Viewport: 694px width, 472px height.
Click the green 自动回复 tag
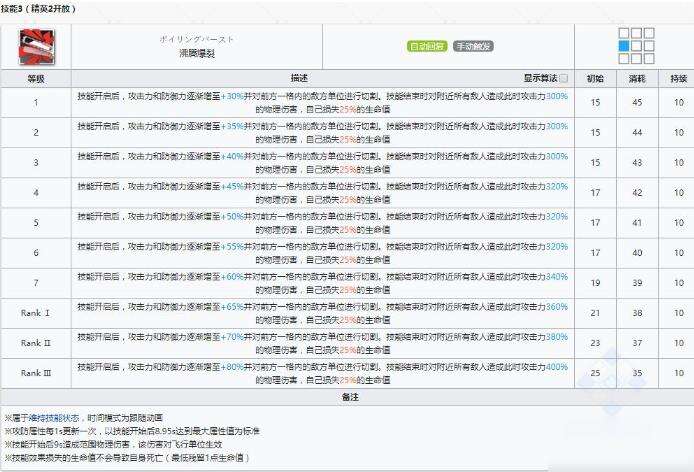pos(427,46)
